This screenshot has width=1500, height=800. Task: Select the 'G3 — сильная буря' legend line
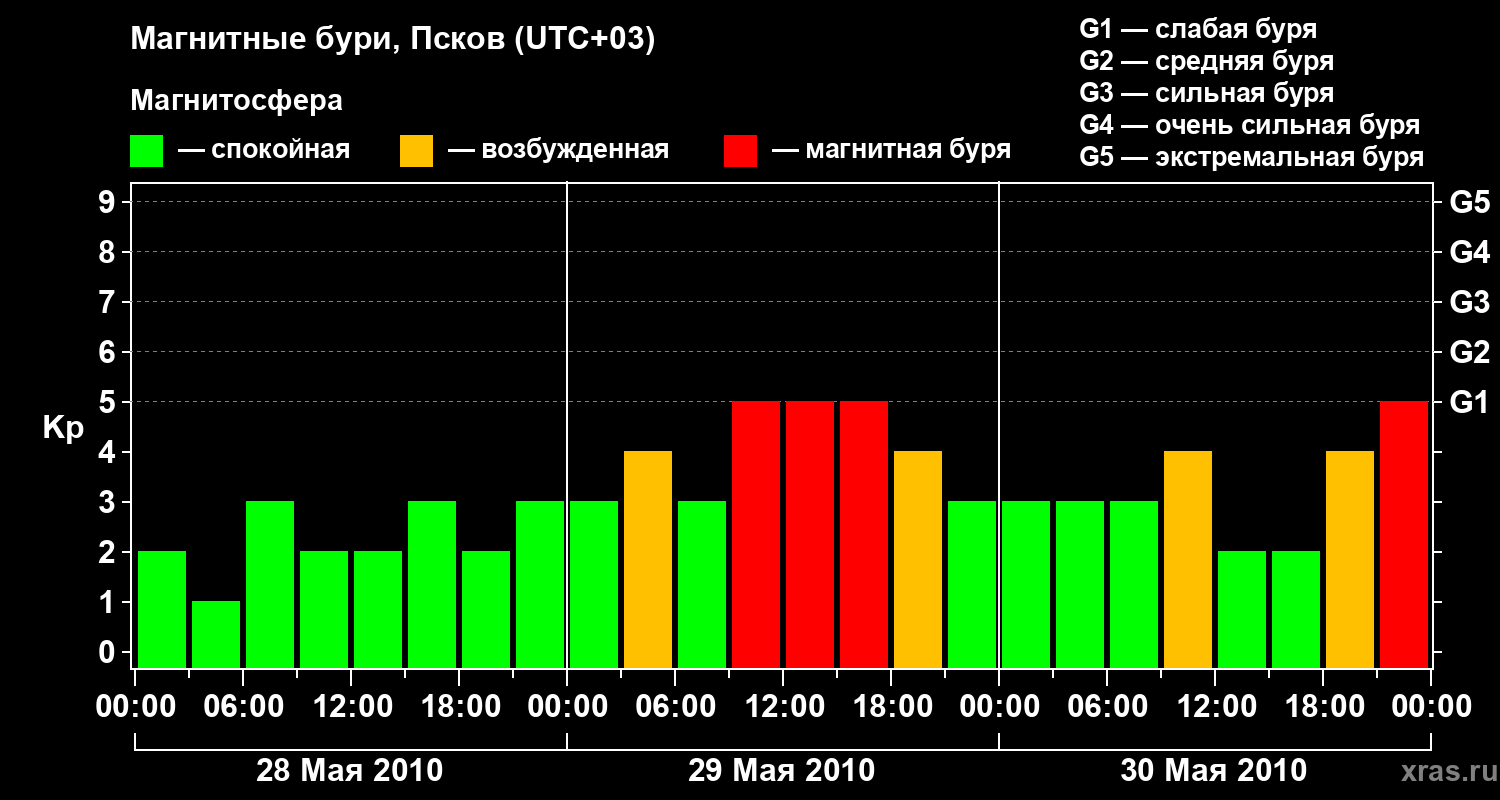pos(1206,93)
